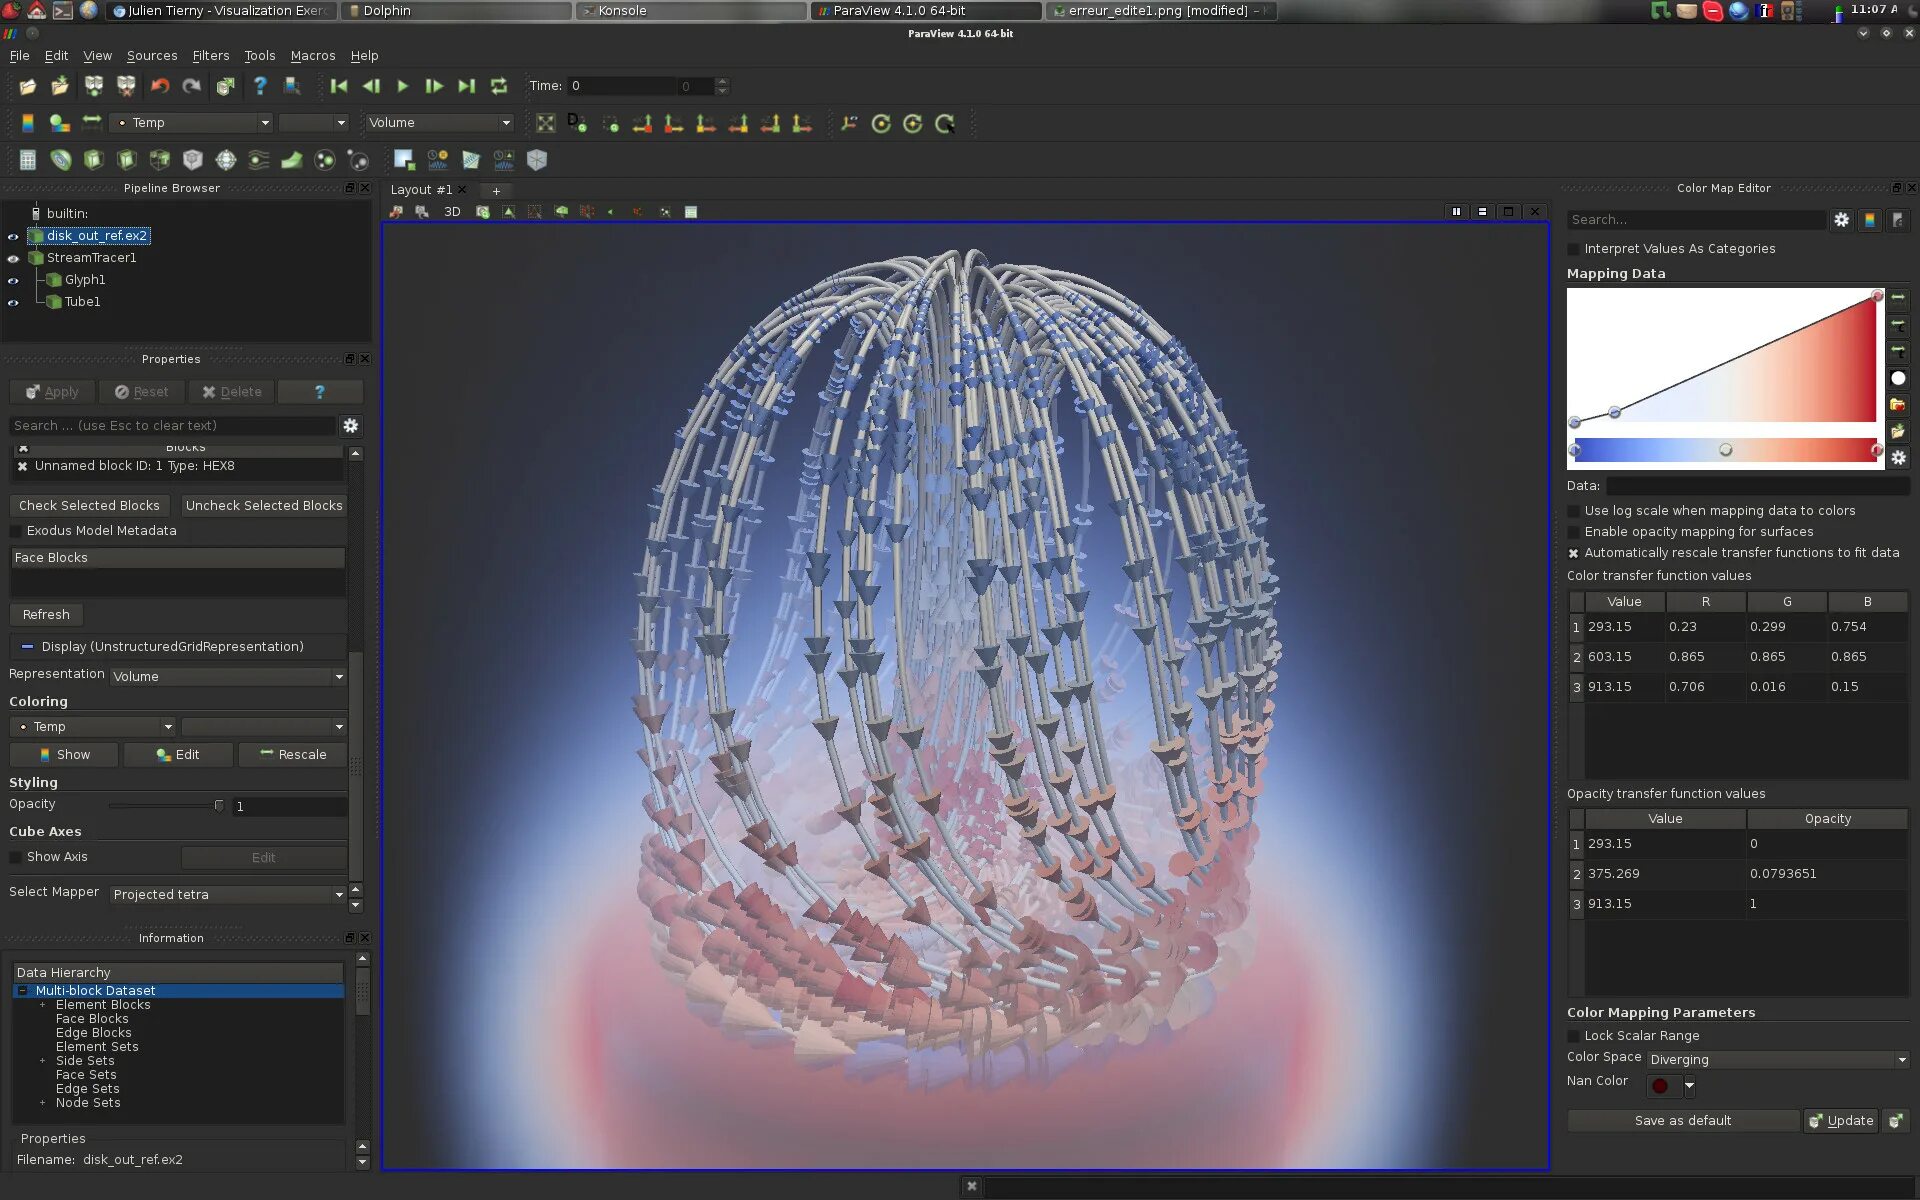The height and width of the screenshot is (1200, 1920).
Task: Click the Rescale button
Action: 292,755
